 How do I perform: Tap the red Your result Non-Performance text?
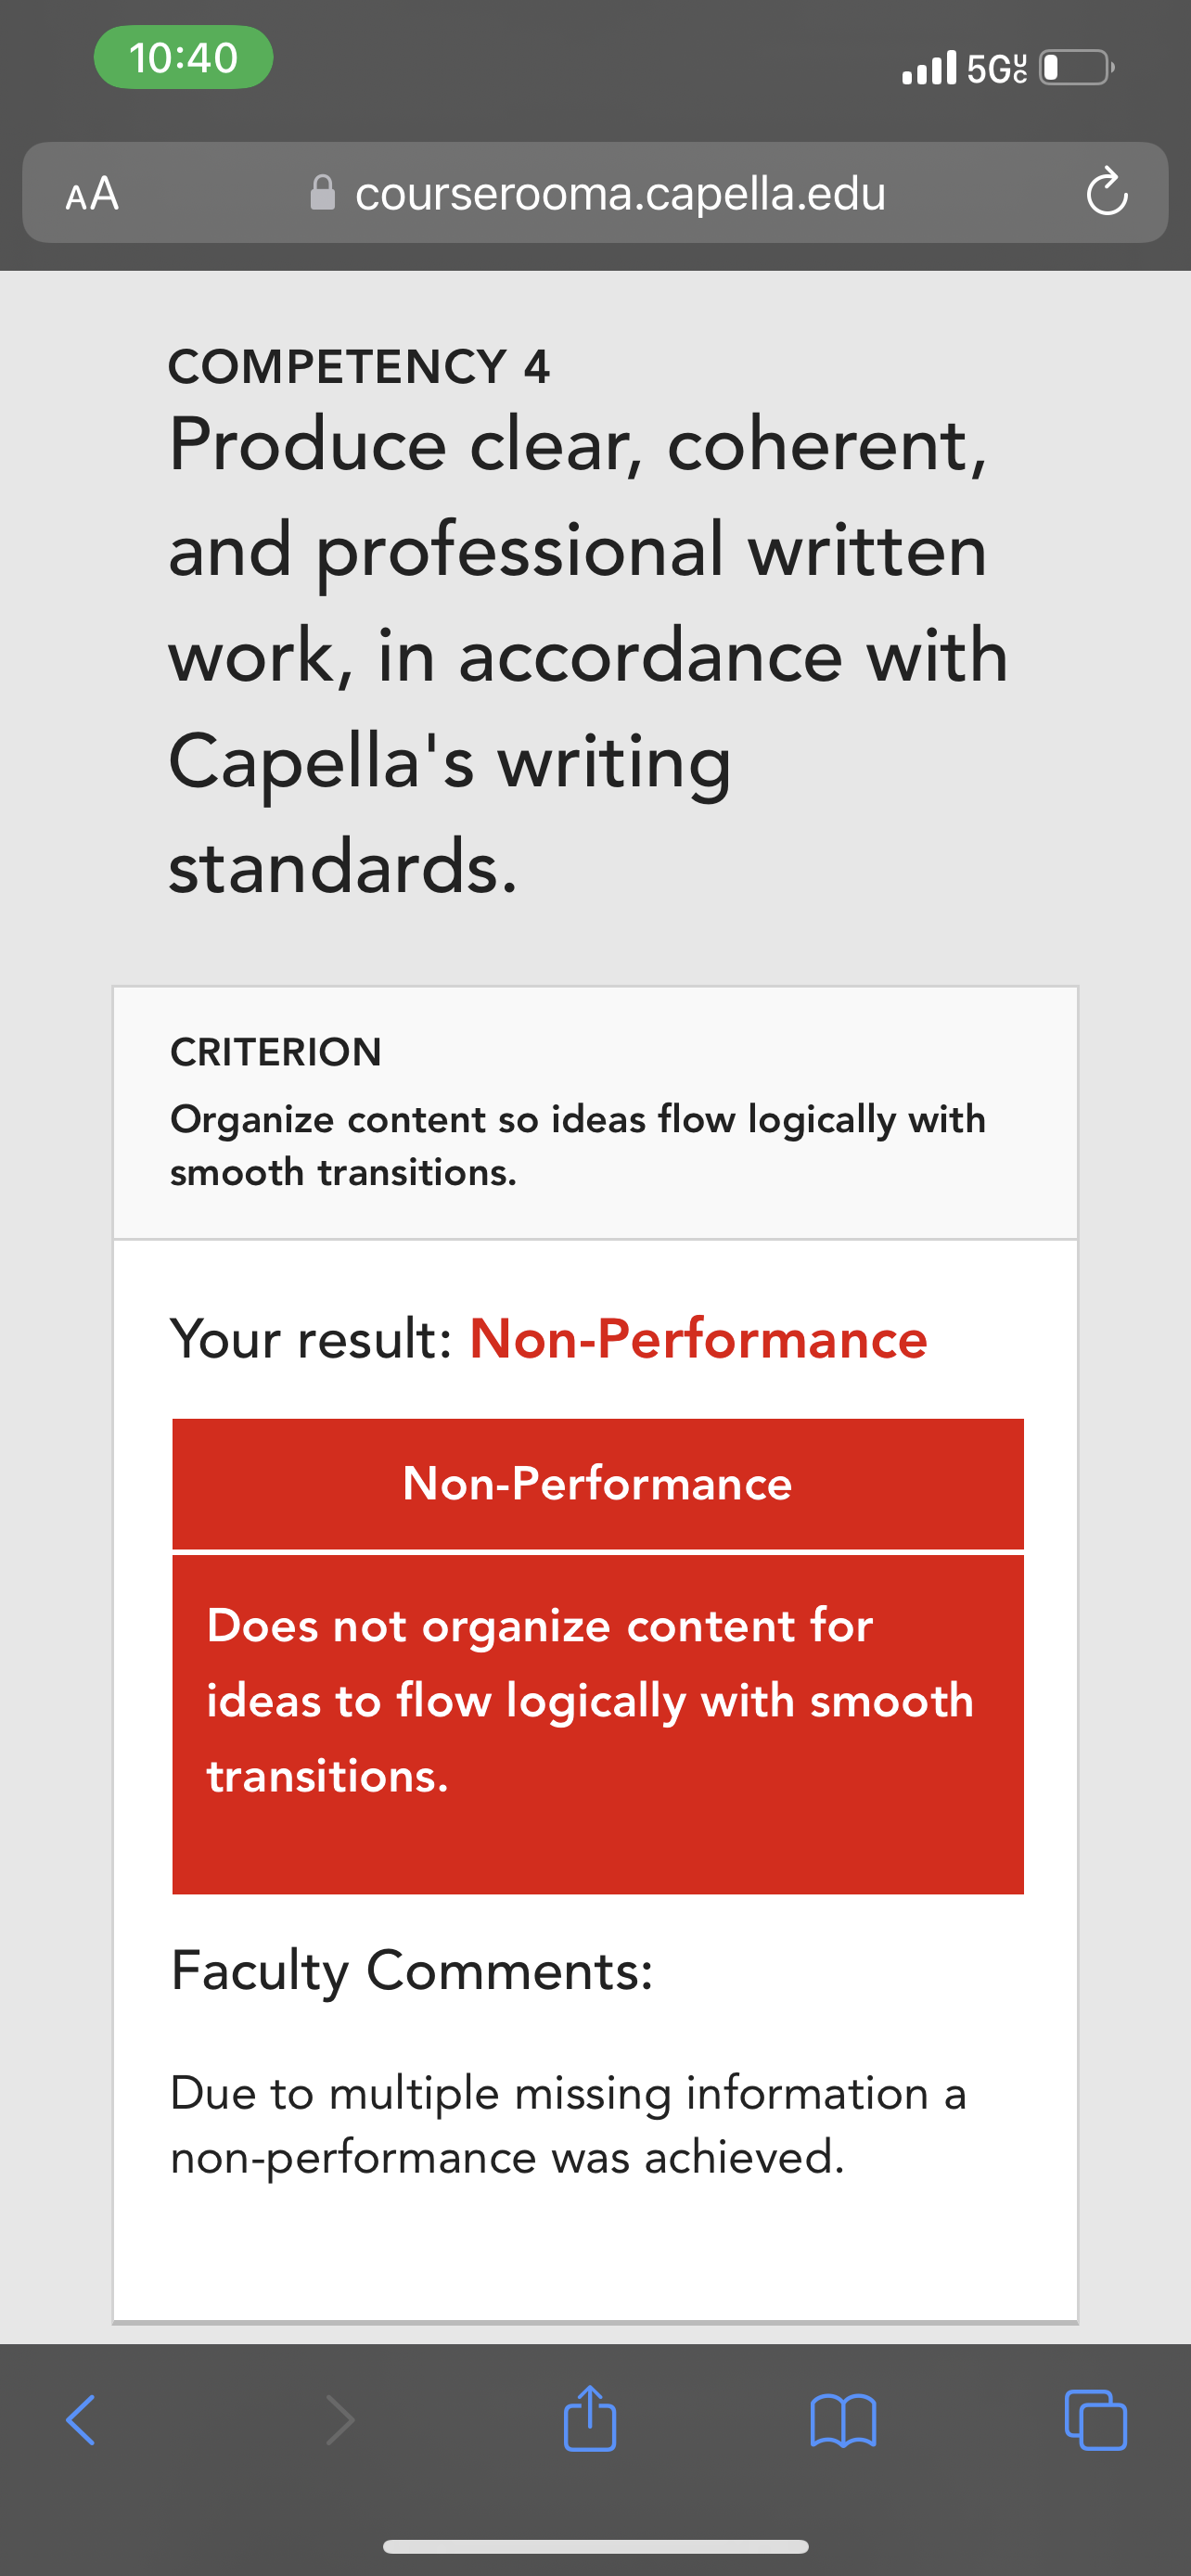tap(698, 1338)
